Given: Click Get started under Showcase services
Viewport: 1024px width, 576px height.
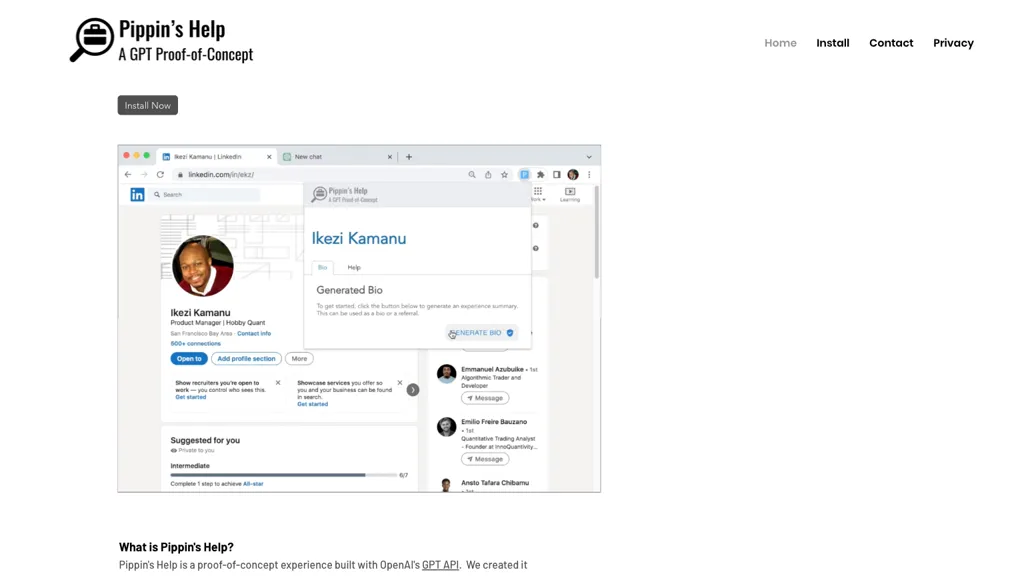Looking at the screenshot, I should coord(313,404).
